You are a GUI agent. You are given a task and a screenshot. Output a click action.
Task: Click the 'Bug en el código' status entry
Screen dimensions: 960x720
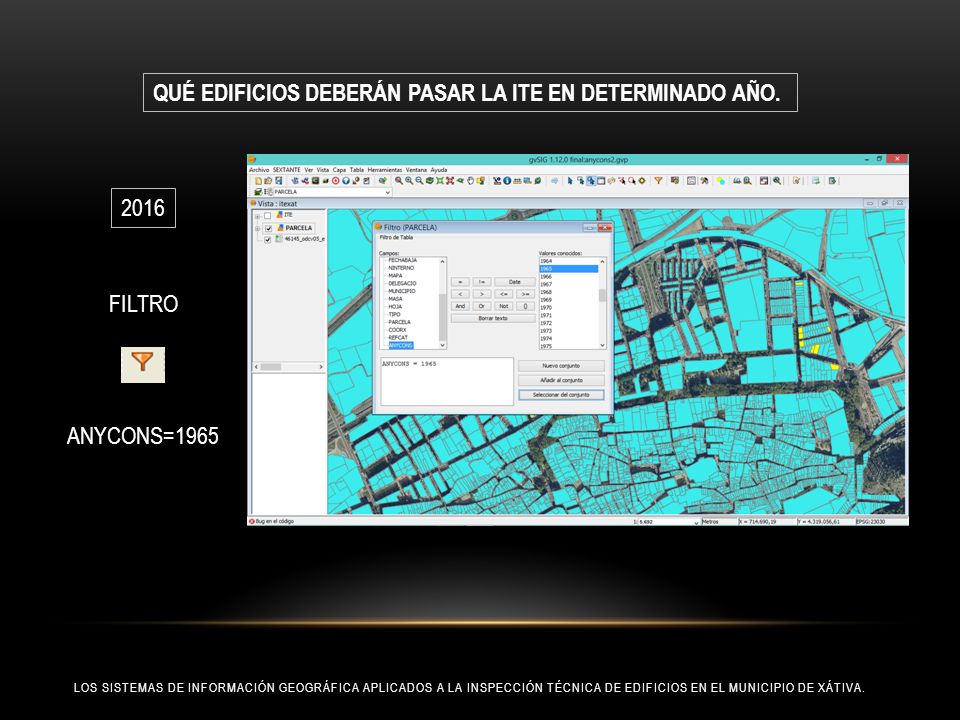point(271,521)
